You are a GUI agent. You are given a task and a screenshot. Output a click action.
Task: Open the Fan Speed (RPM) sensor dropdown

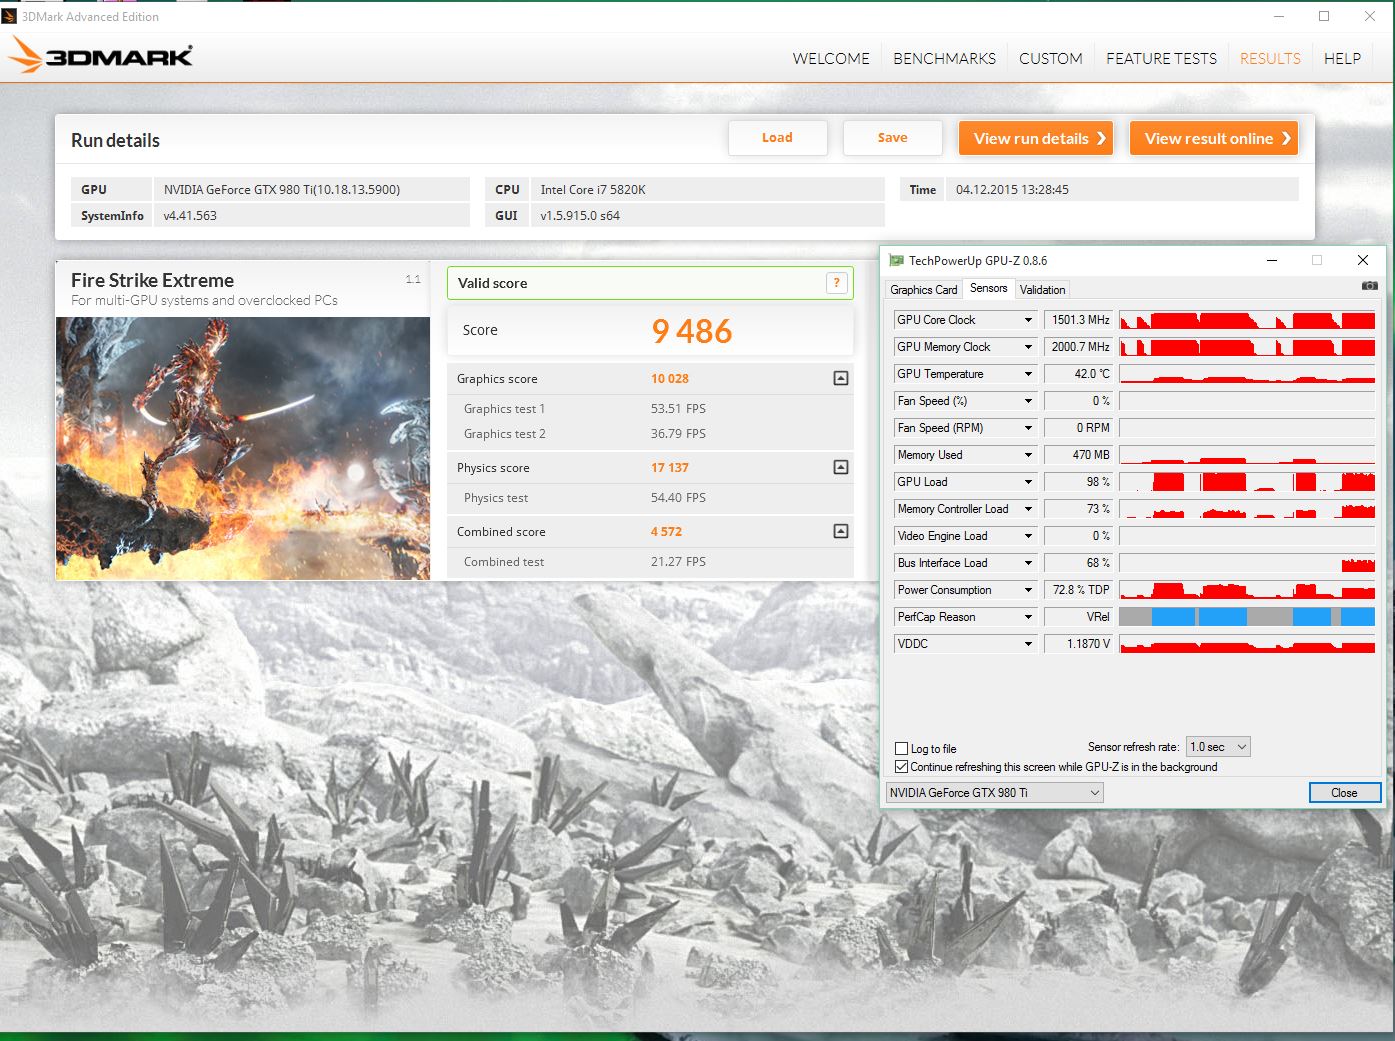[1028, 428]
